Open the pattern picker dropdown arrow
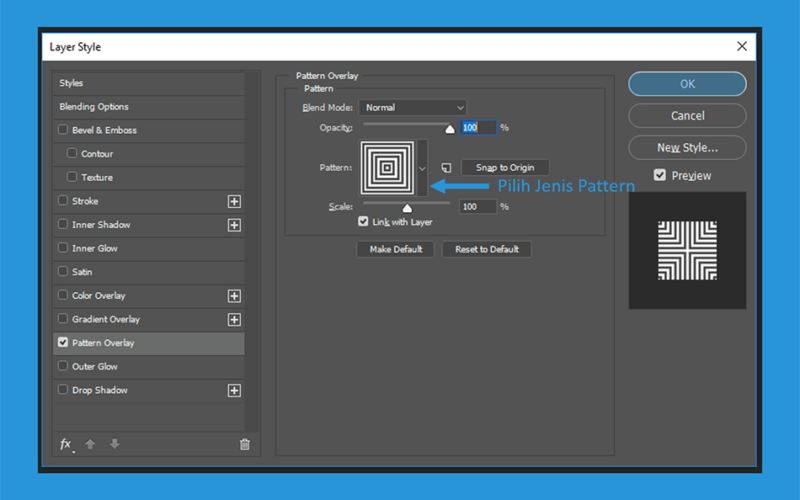The height and width of the screenshot is (500, 800). click(422, 168)
